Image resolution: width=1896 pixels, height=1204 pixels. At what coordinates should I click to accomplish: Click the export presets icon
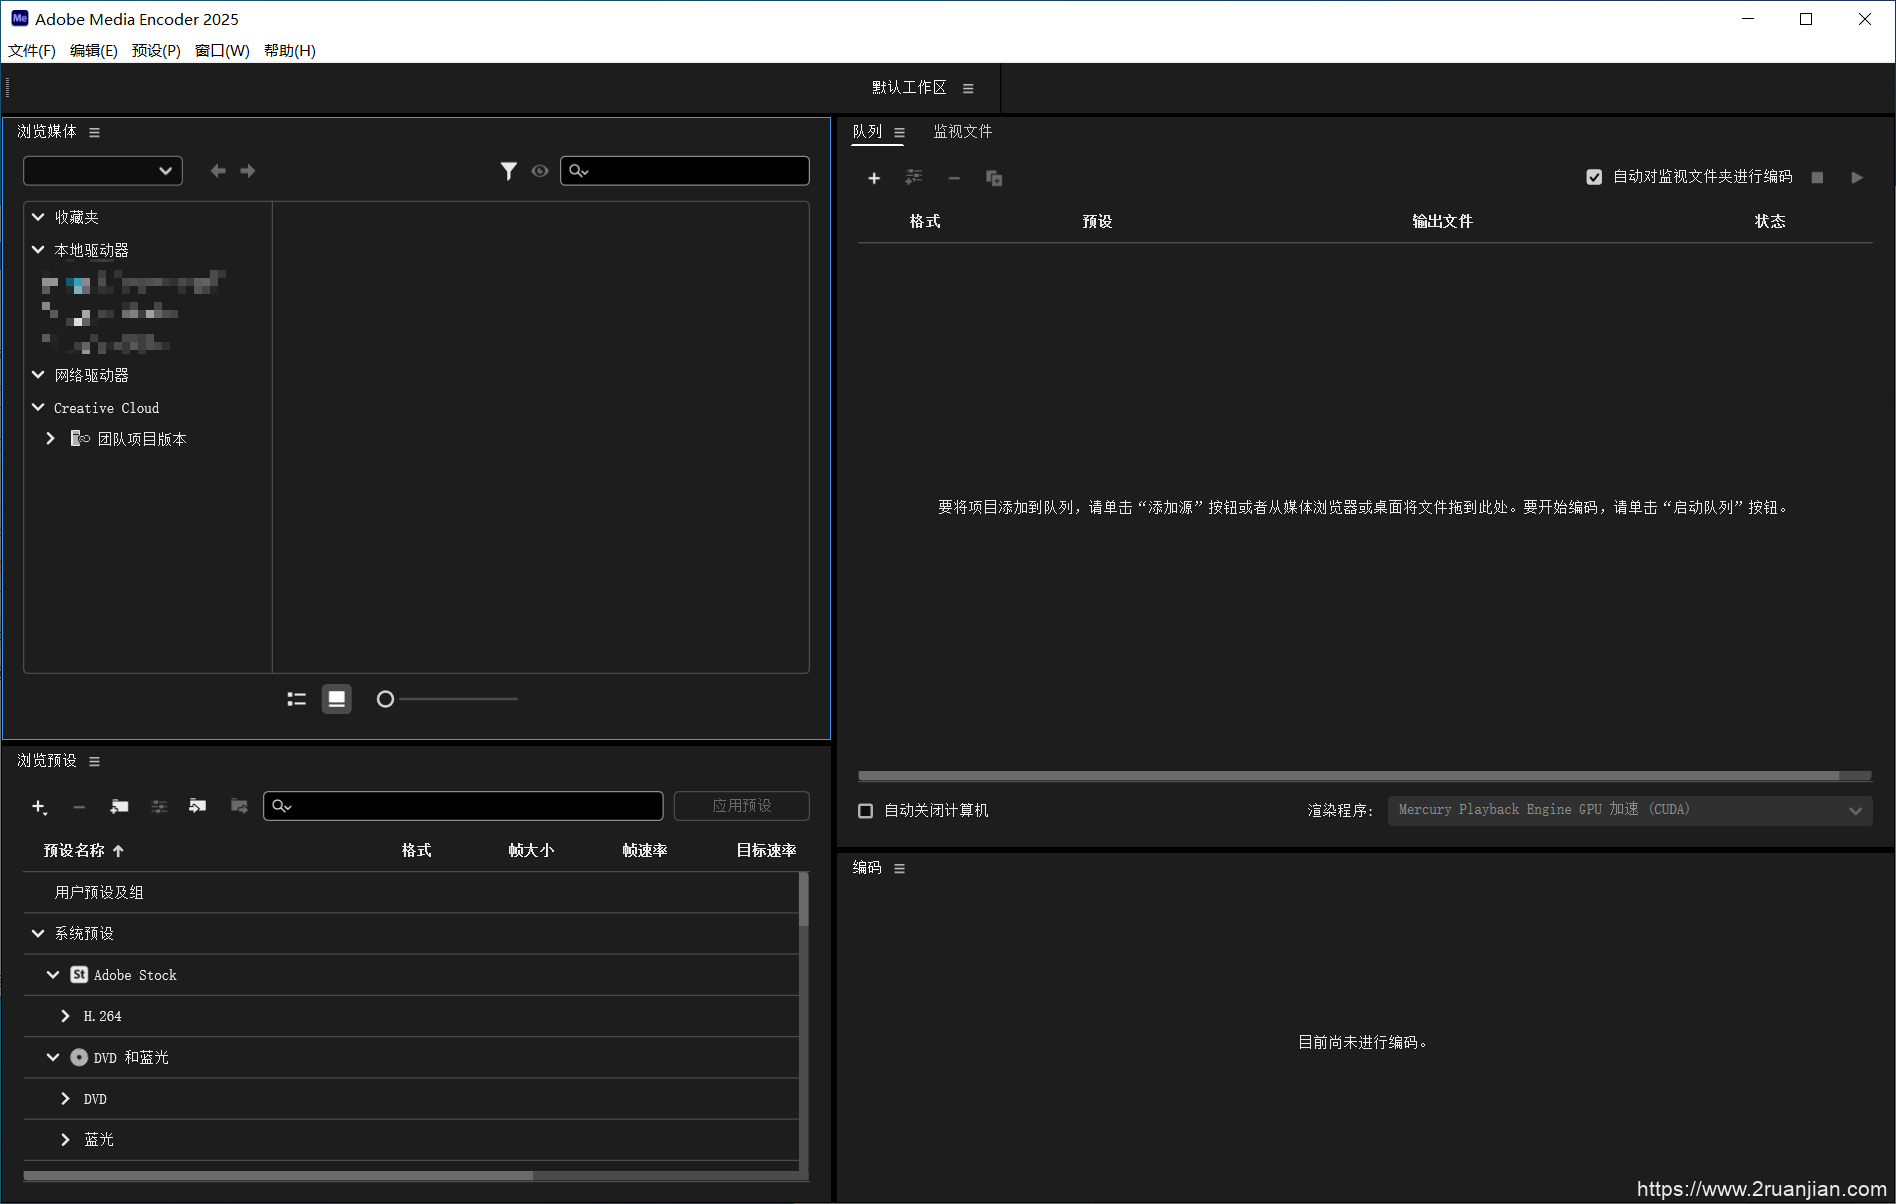coord(239,806)
